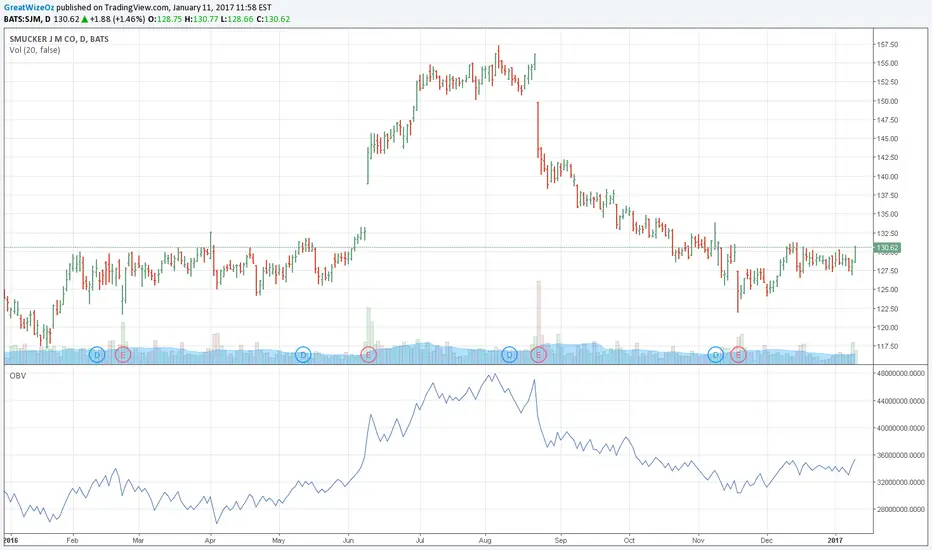932x550 pixels.
Task: Click the Mar label on time axis
Action: 138,540
